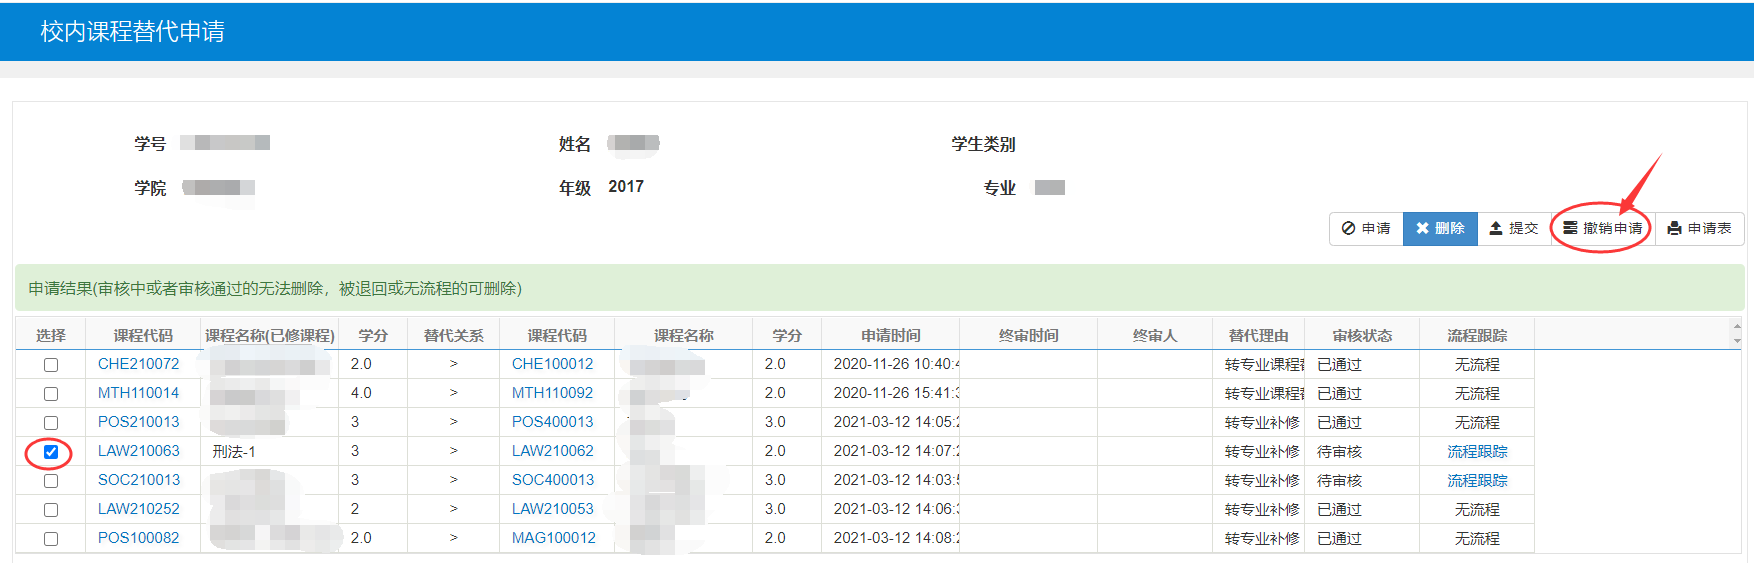Click the 提交 submit upload button
Image resolution: width=1754 pixels, height=563 pixels.
tap(1514, 229)
